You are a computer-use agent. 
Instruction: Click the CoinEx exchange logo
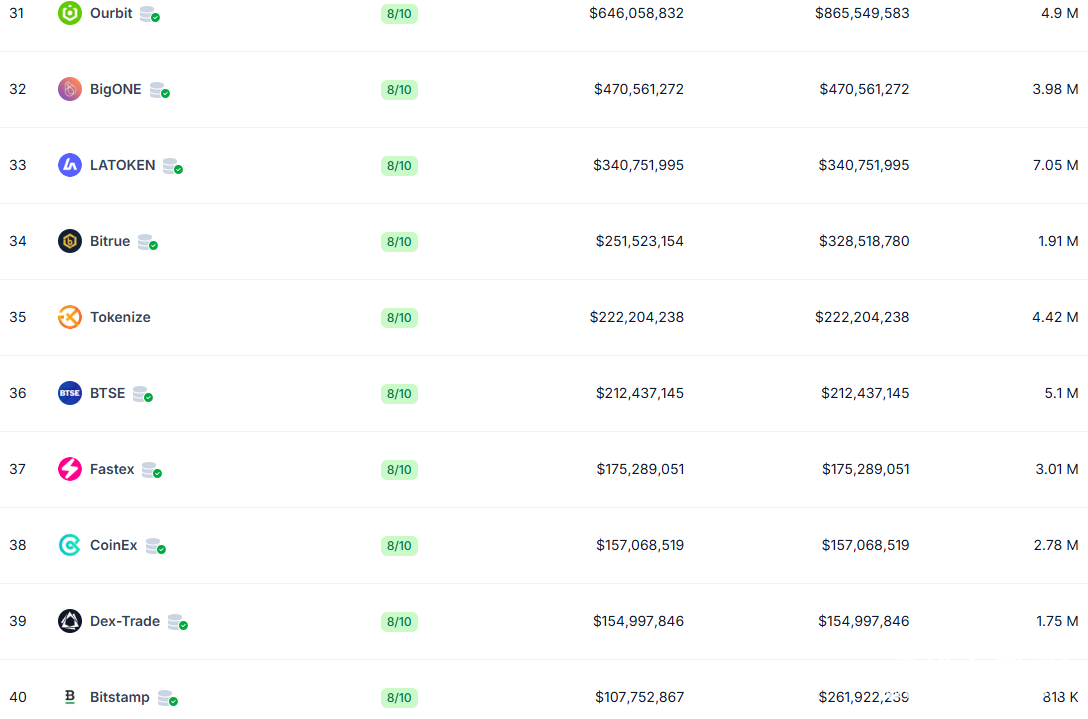click(x=69, y=545)
